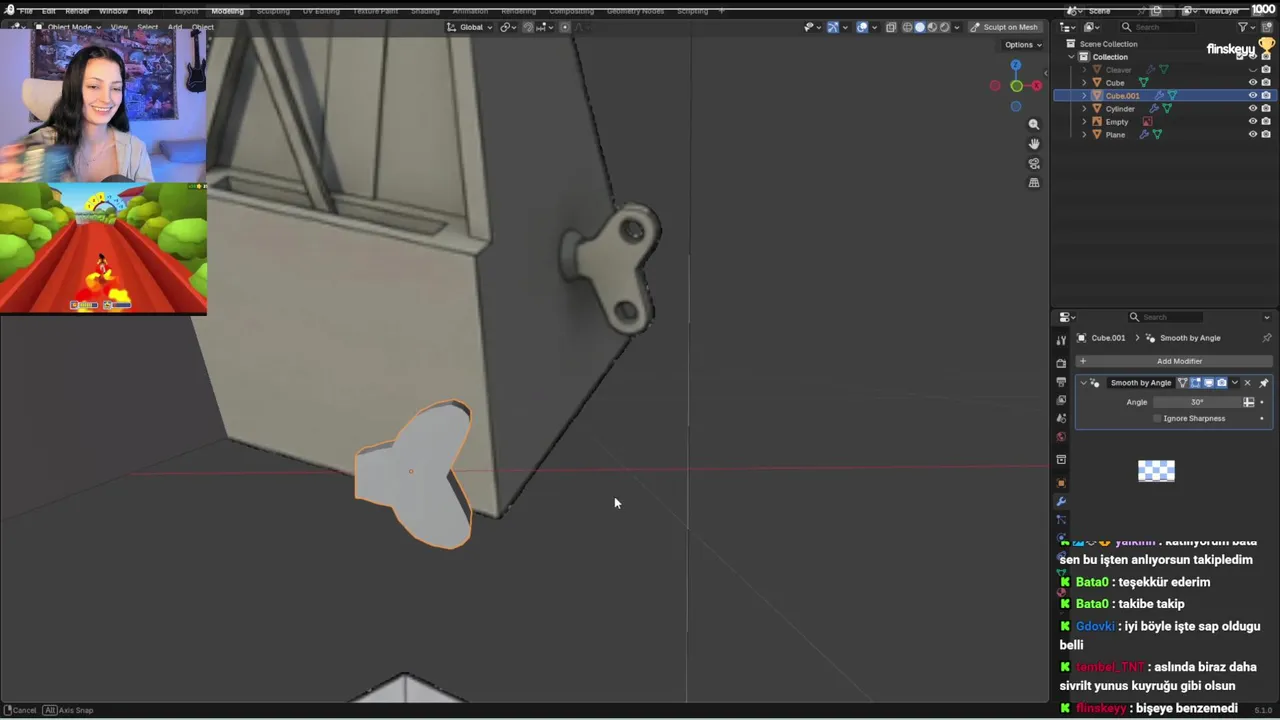Open the viewport Add menu
Image resolution: width=1280 pixels, height=720 pixels.
pos(175,27)
